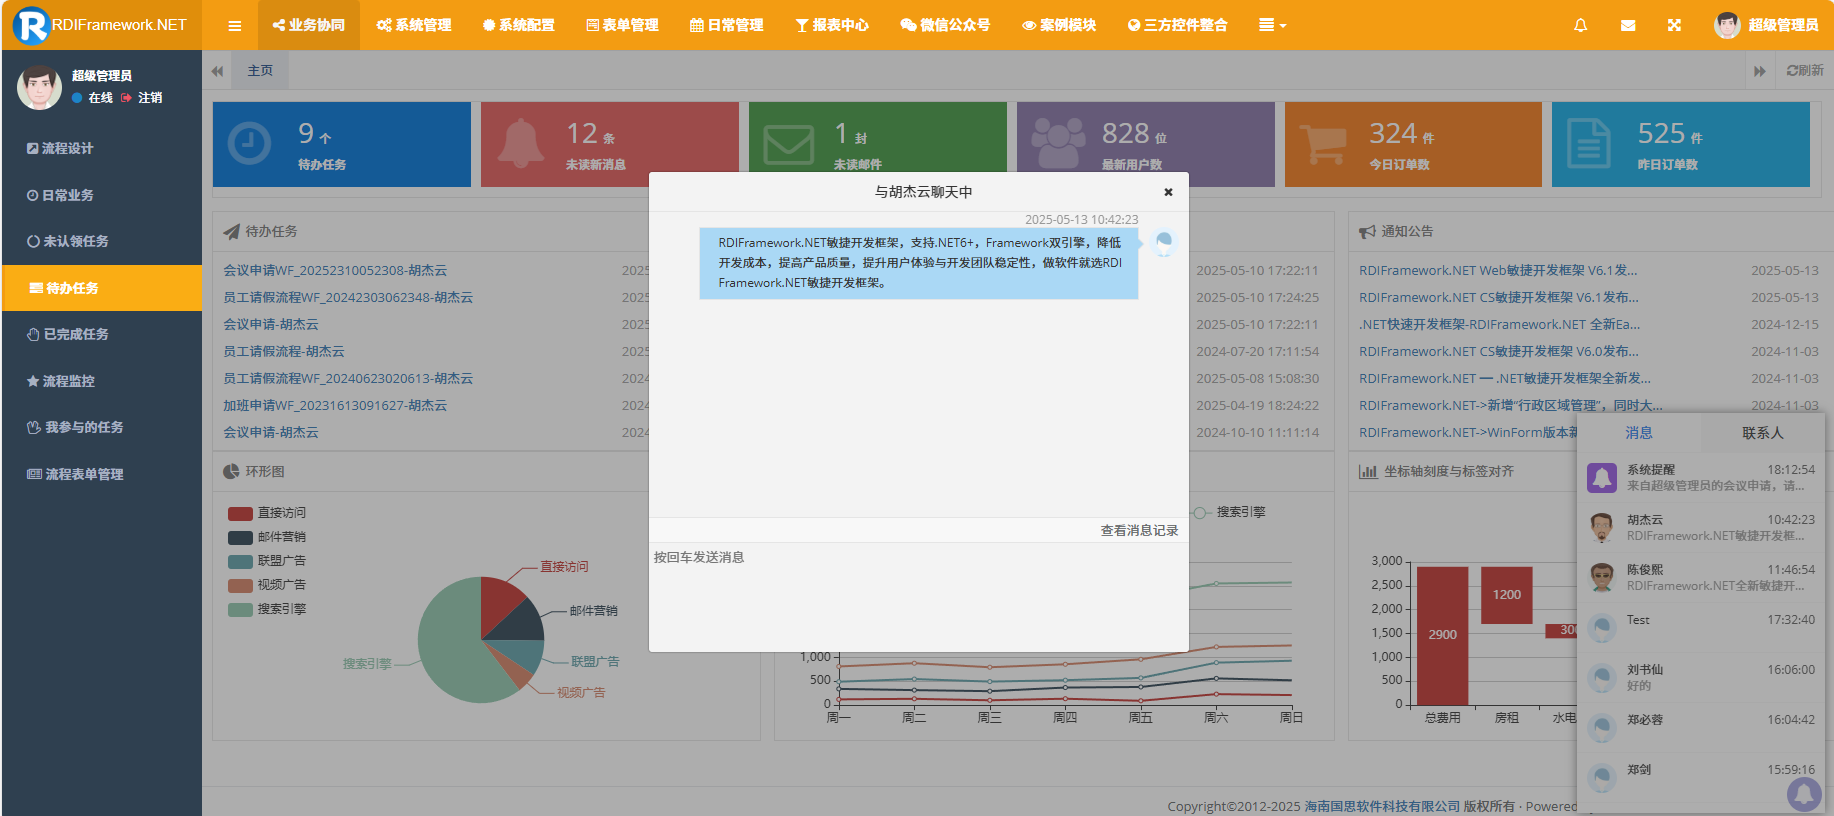Open the chat with 胡杰云 in list
1834x816 pixels.
[x=1701, y=527]
